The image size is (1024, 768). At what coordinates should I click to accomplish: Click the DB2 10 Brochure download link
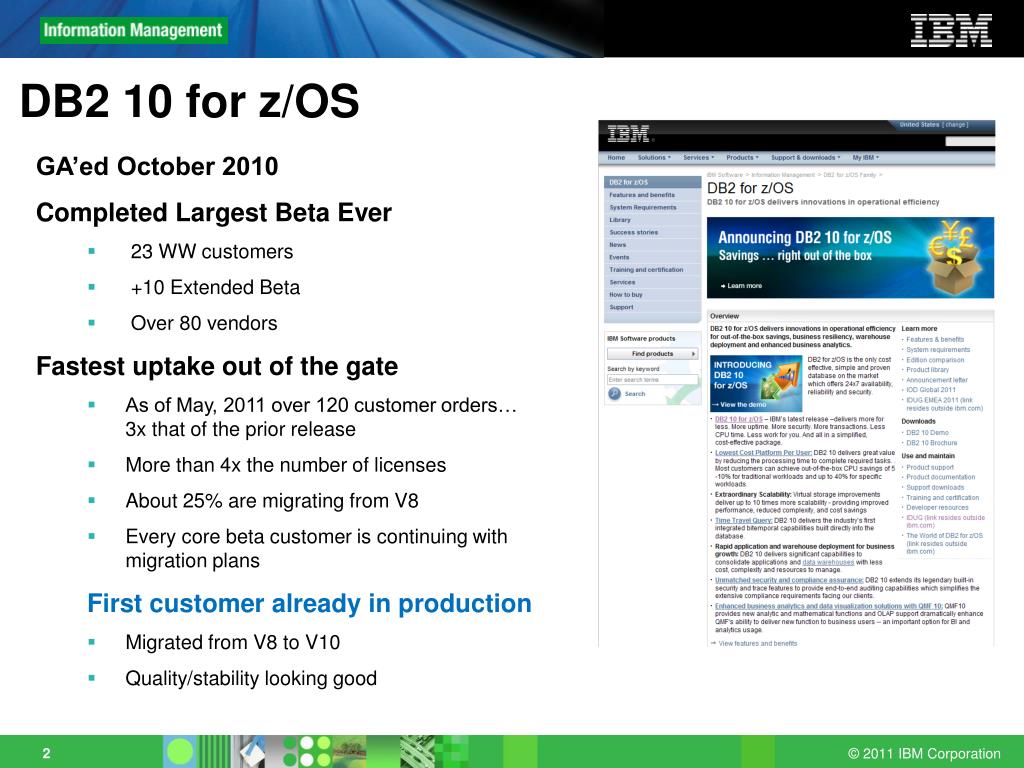[931, 443]
